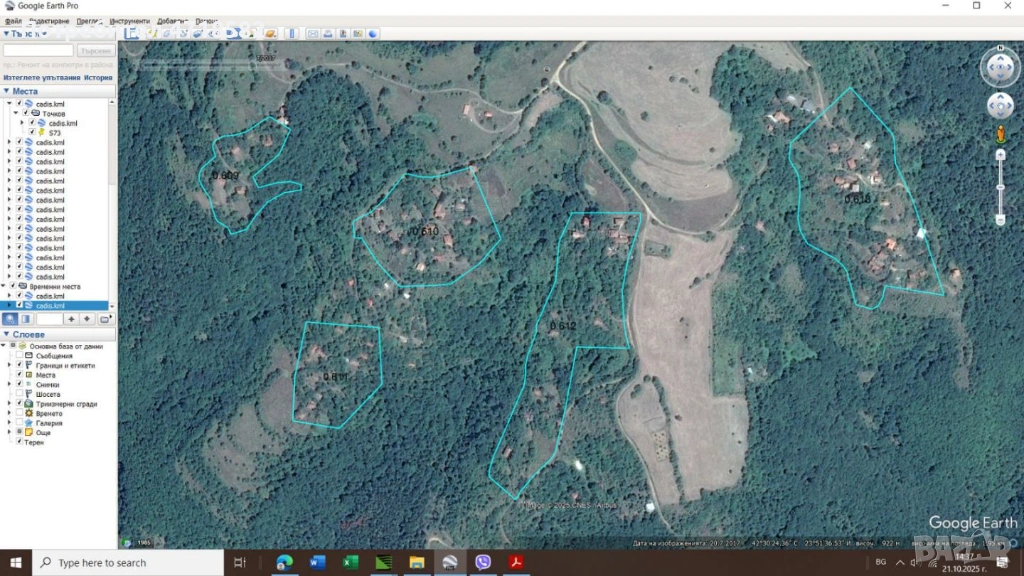1024x576 pixels.
Task: Uncheck the Терен layer checkbox
Action: point(19,441)
